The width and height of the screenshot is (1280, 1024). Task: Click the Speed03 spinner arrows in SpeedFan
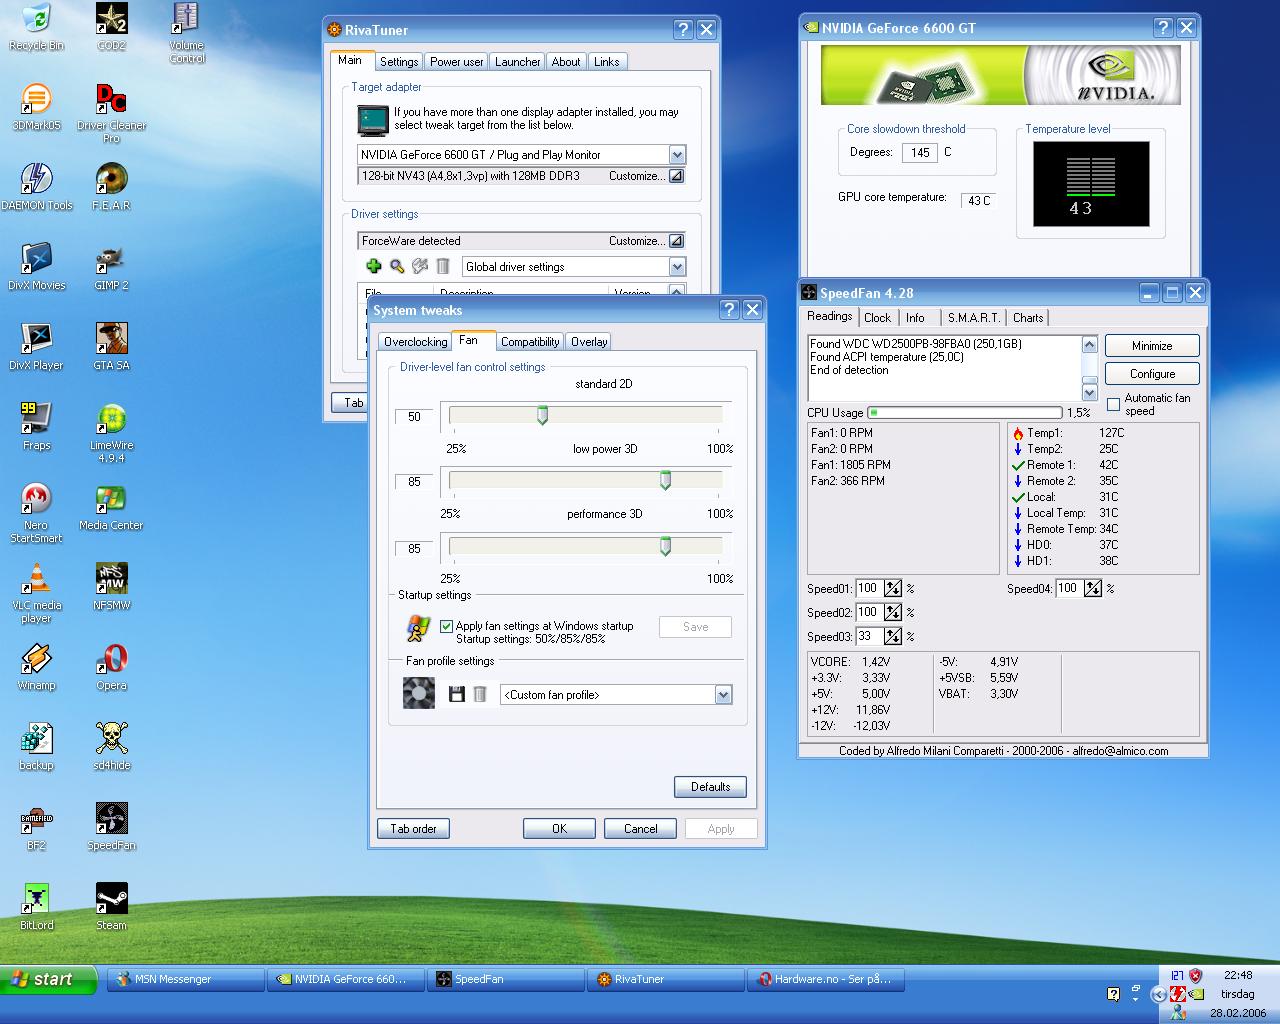[893, 636]
